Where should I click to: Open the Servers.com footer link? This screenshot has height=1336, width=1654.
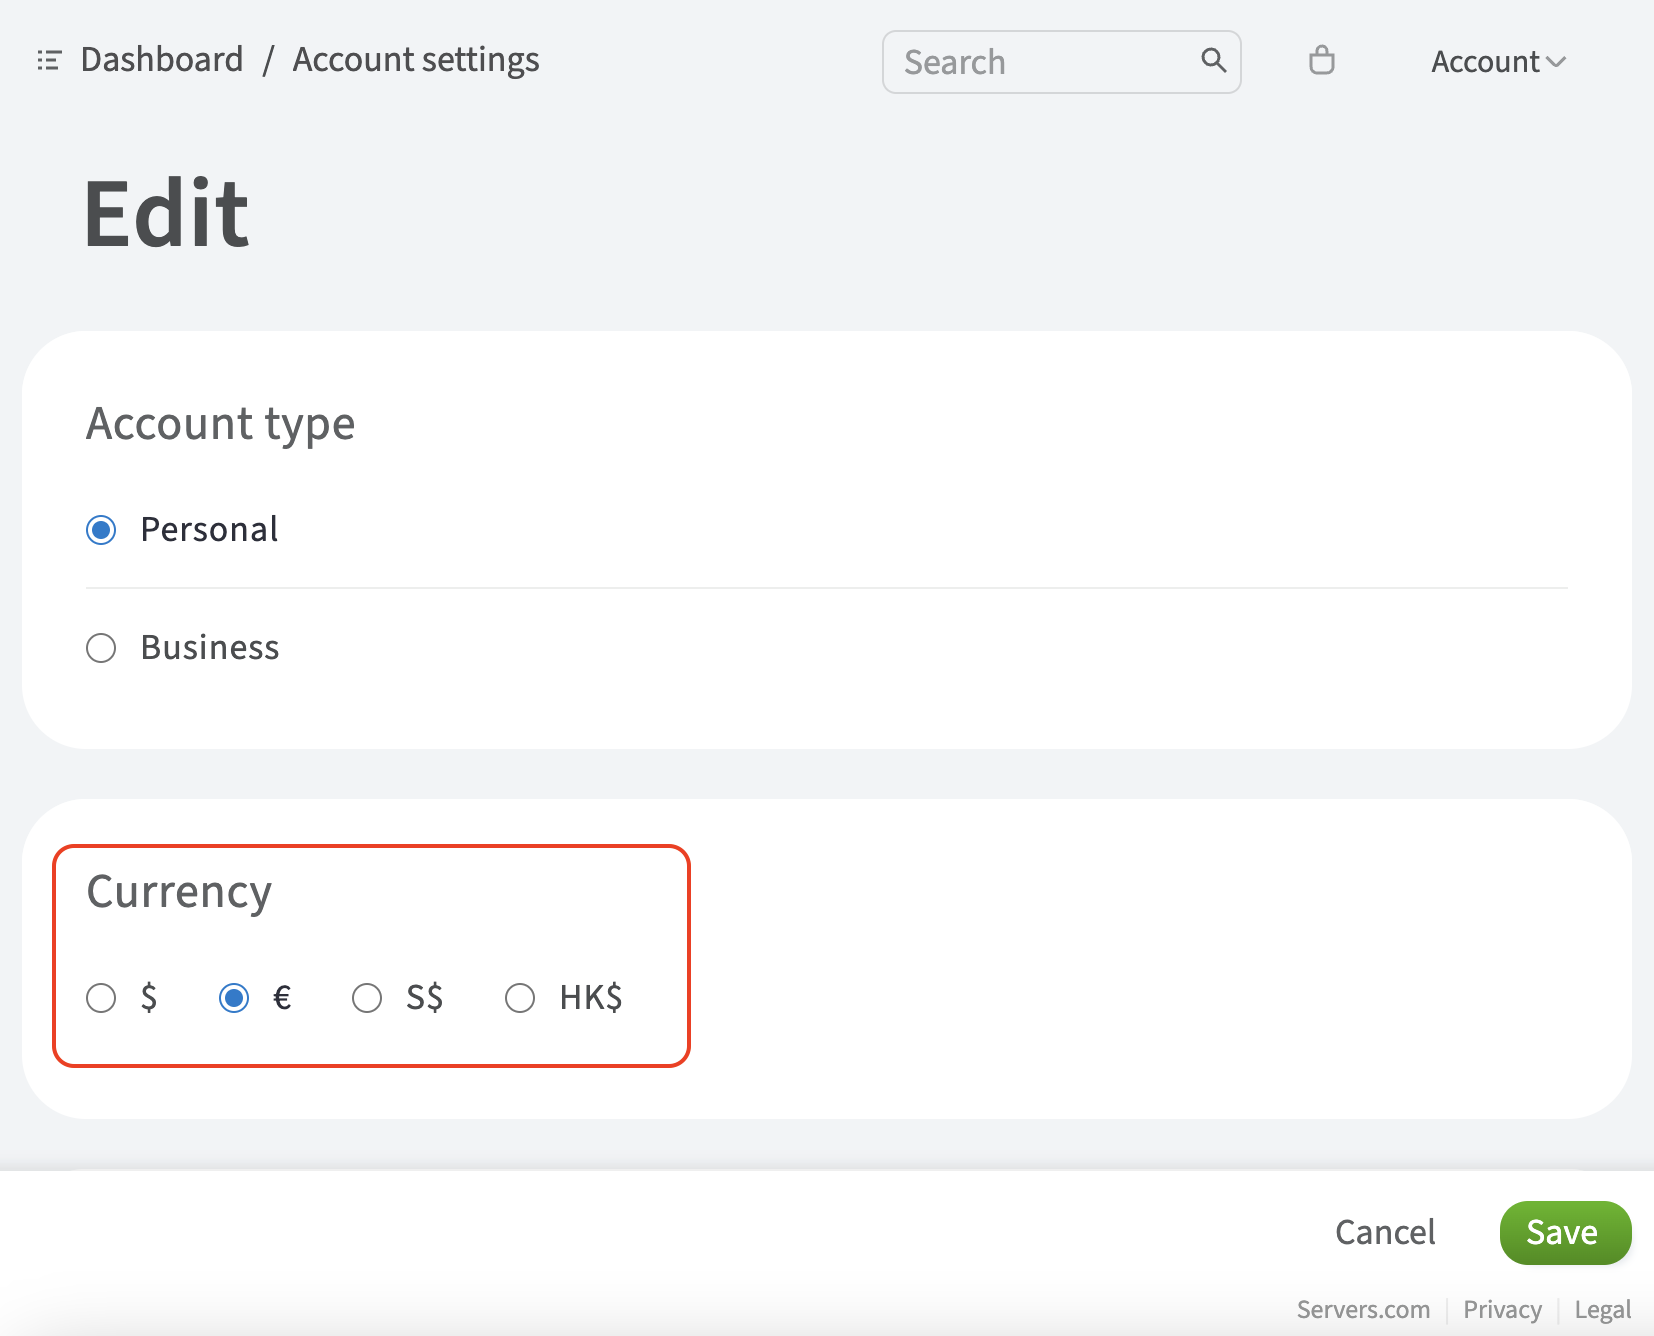[1362, 1309]
